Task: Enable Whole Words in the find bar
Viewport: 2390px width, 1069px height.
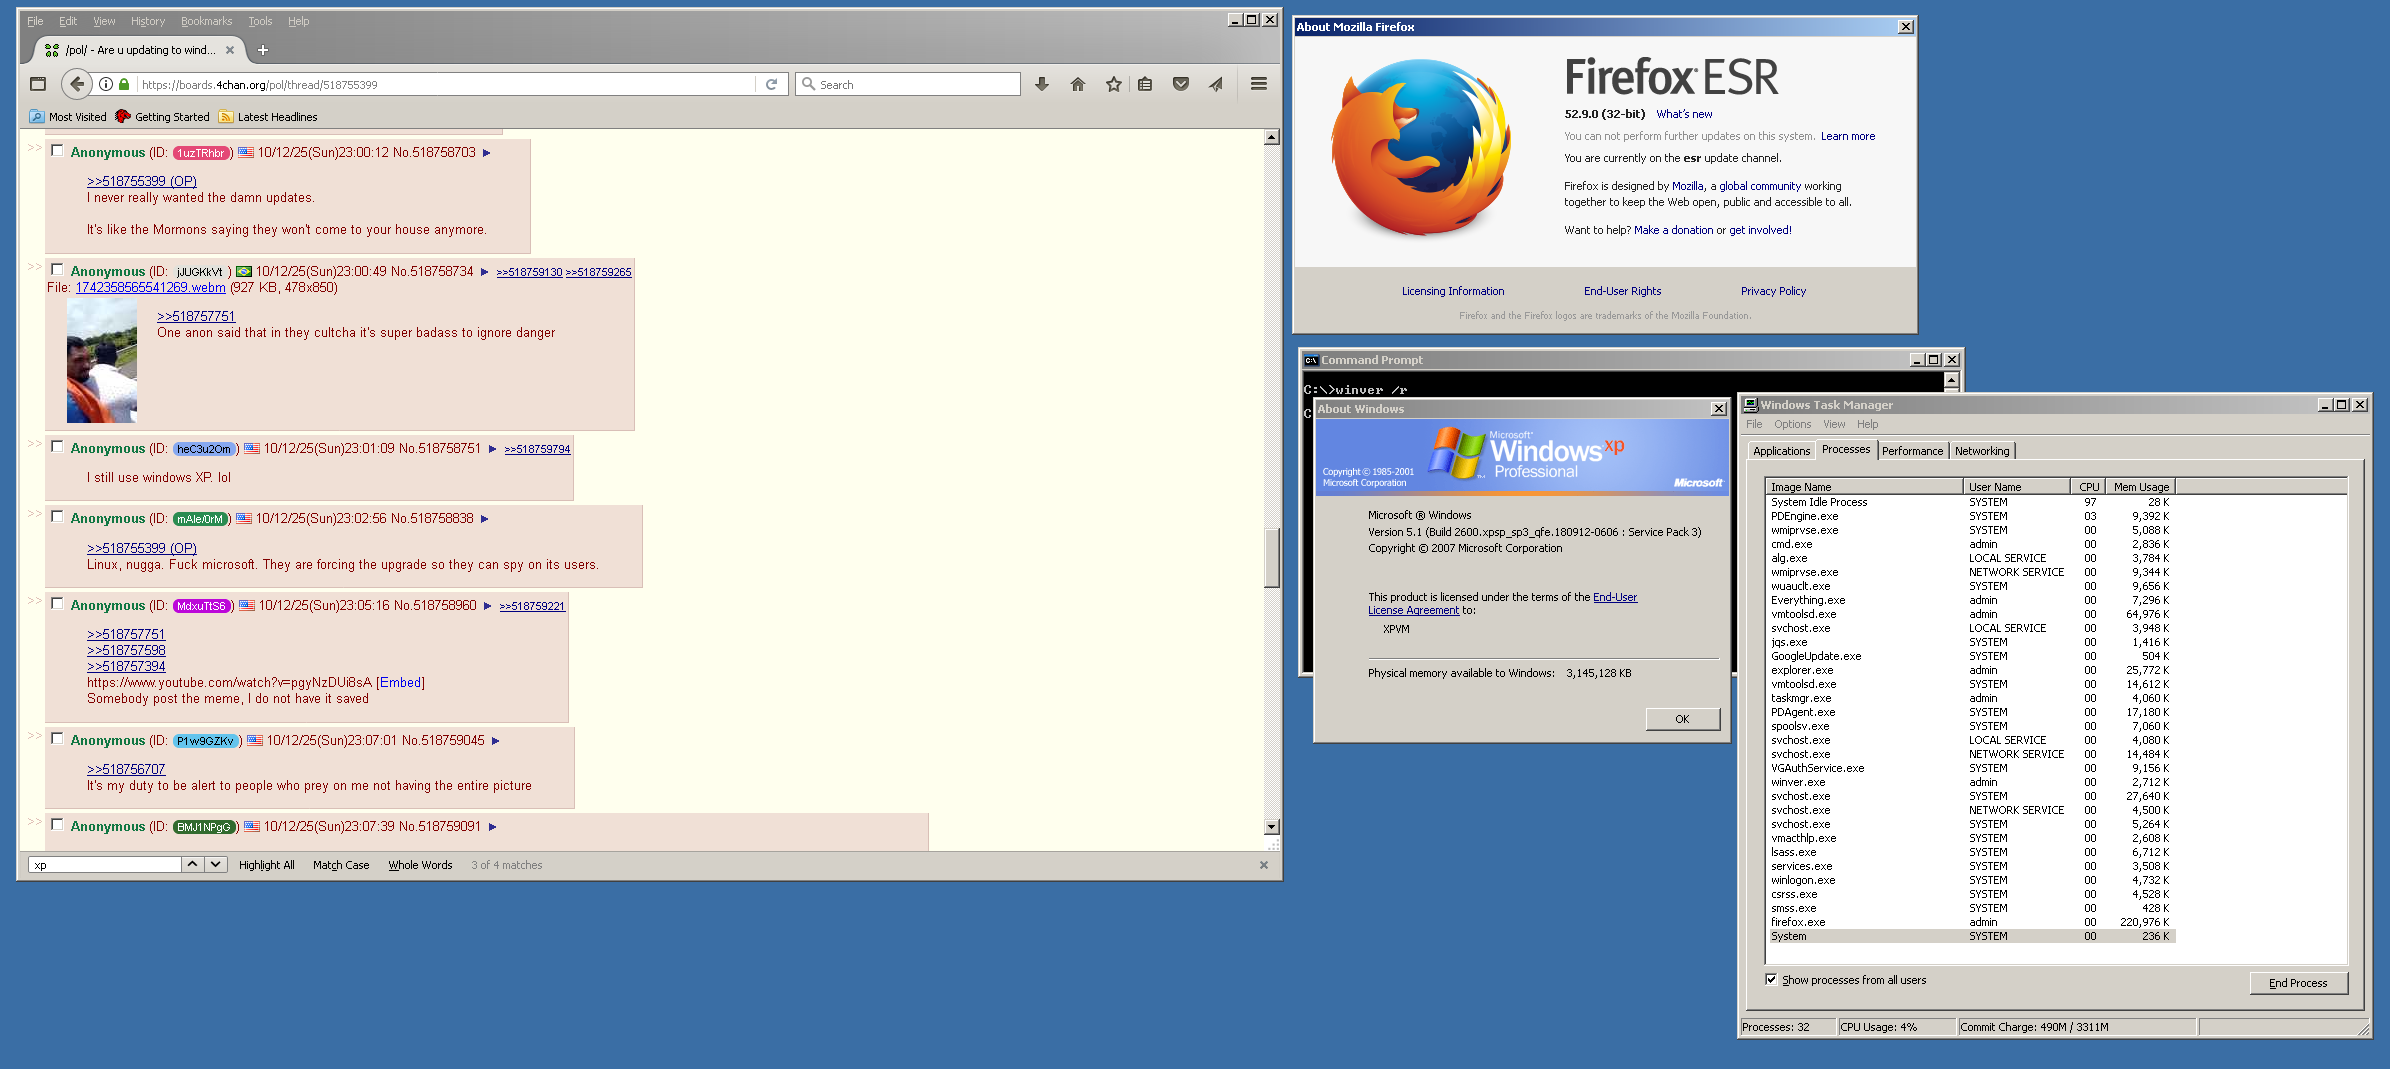Action: coord(420,865)
